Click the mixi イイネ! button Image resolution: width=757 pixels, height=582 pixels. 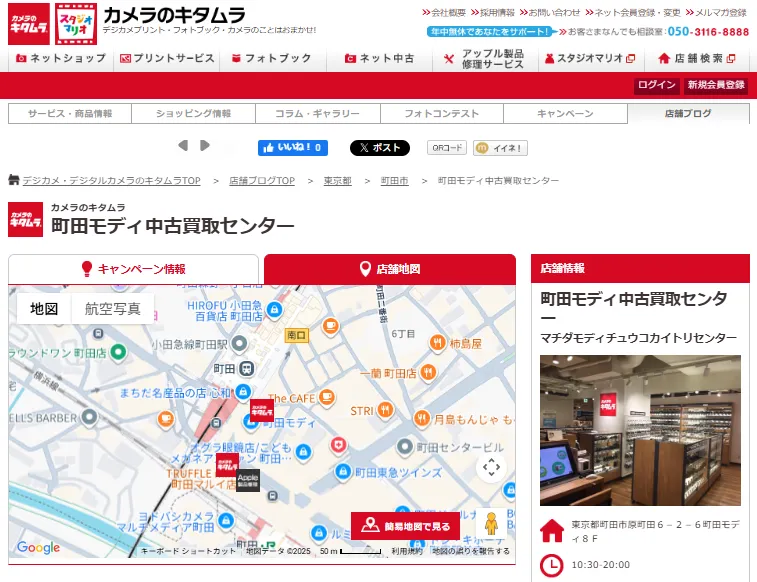500,148
